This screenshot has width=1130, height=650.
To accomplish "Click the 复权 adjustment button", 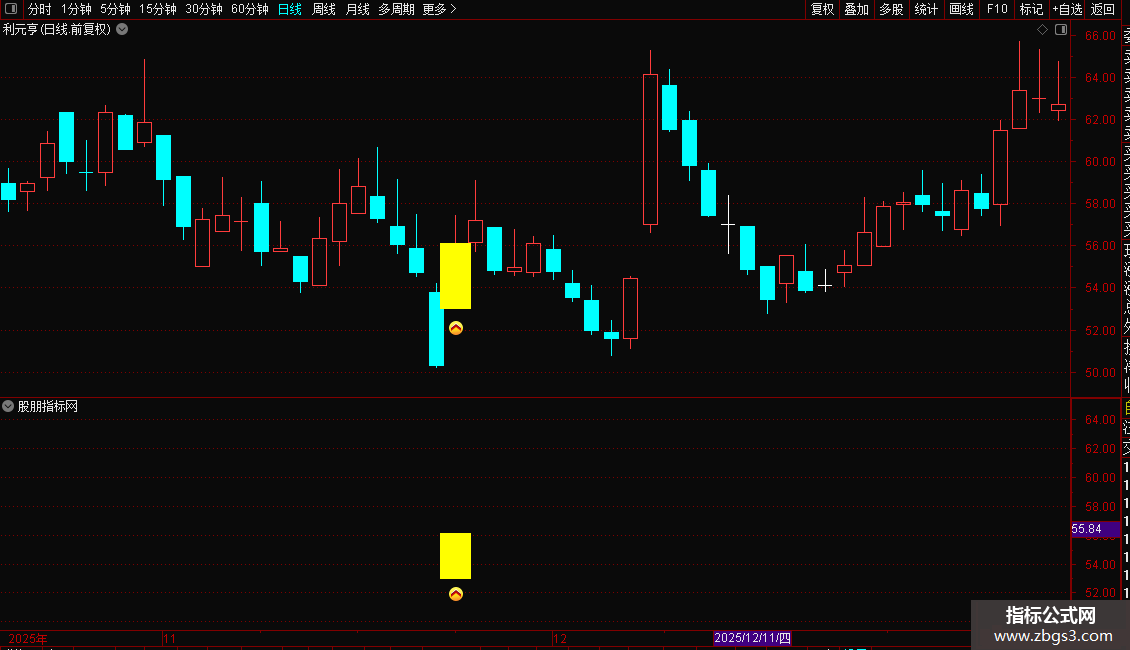I will pyautogui.click(x=822, y=9).
